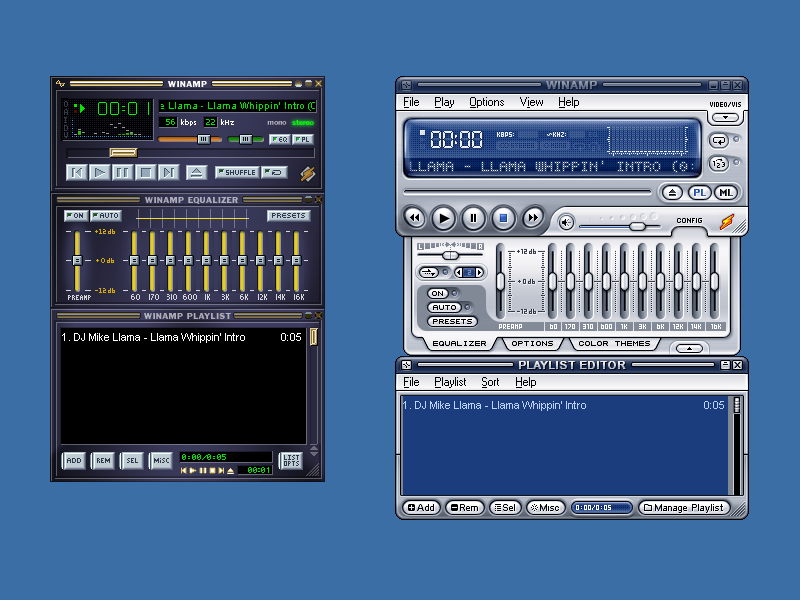Open View menu in modern Winamp
The image size is (800, 600).
(x=531, y=102)
